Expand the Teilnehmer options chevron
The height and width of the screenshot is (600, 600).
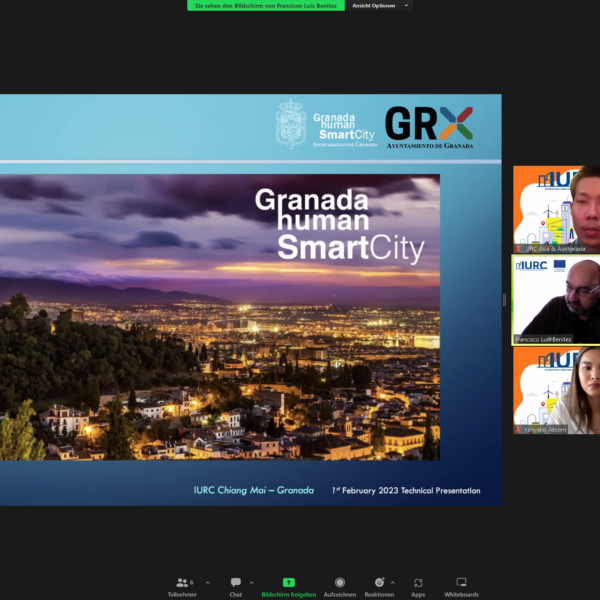(x=208, y=583)
